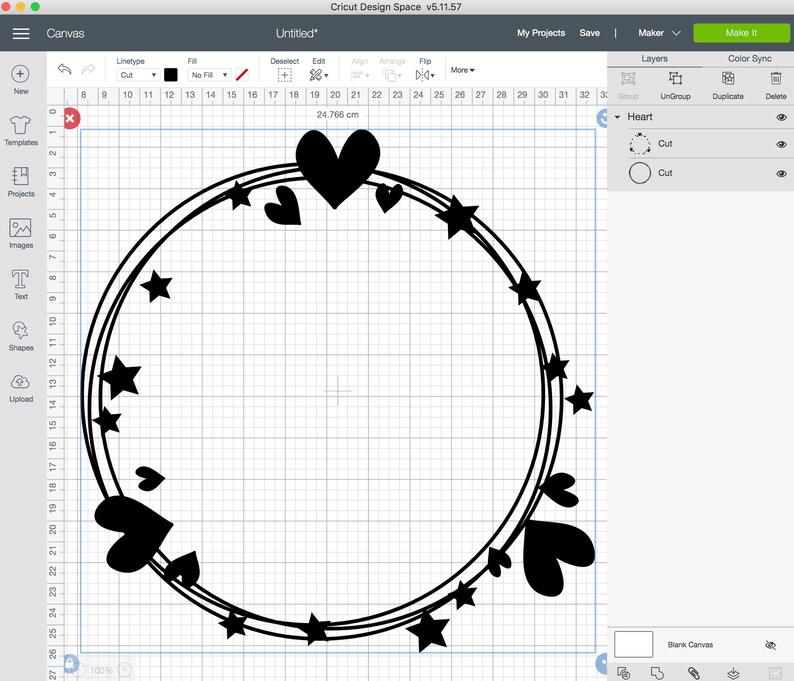Click the Canvas label

[65, 33]
